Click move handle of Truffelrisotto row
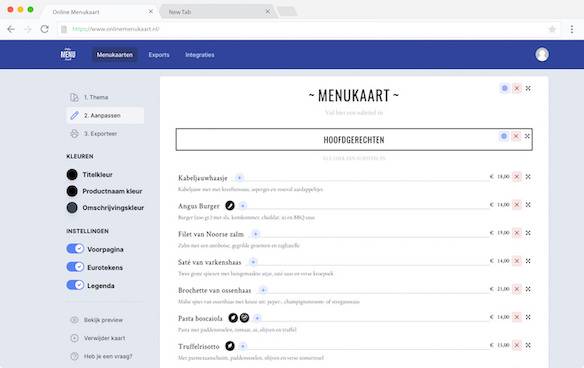Screen dimensions: 584x368 click(x=528, y=345)
